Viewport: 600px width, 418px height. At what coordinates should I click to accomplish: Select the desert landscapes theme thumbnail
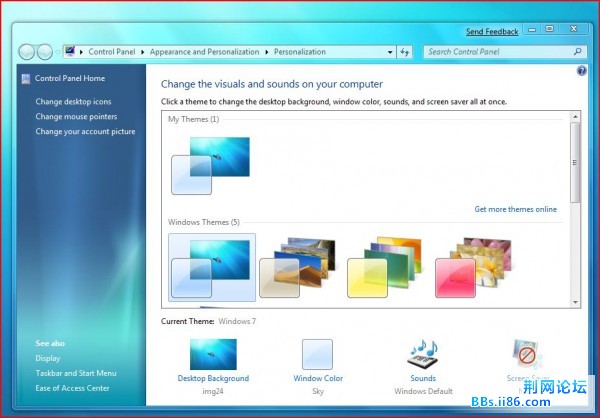tap(298, 268)
